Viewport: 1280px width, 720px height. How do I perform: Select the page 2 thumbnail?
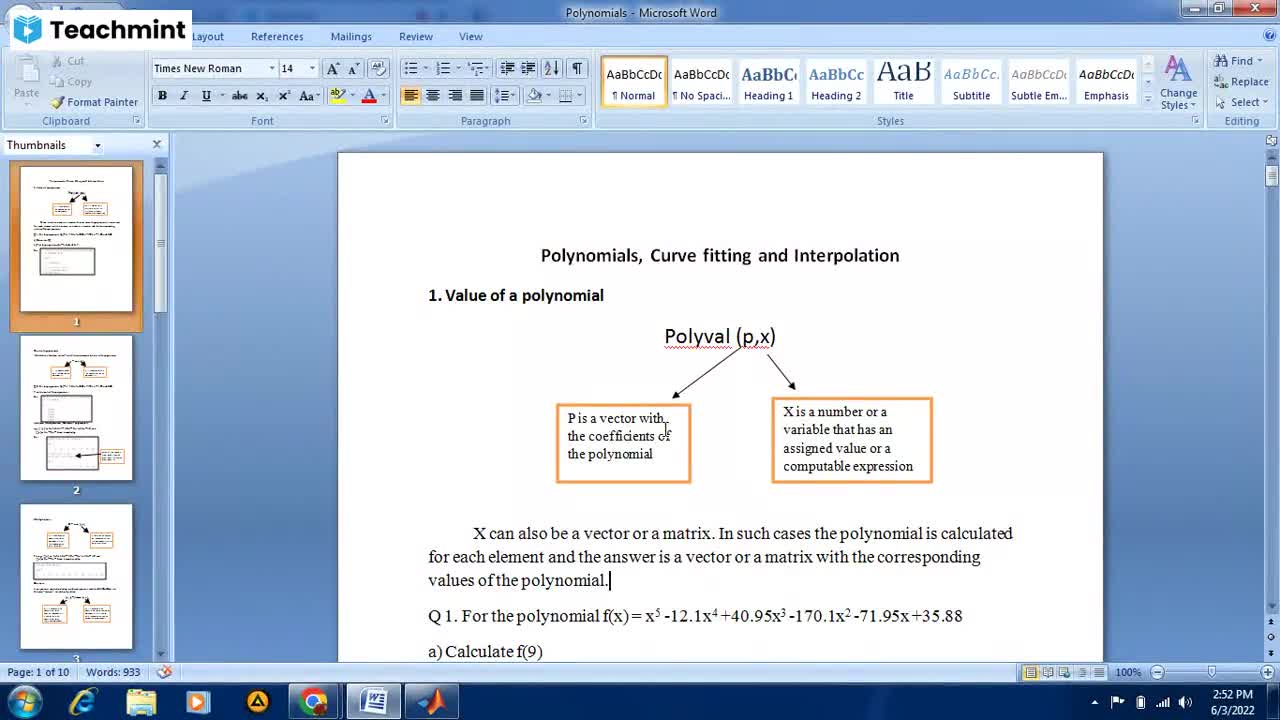76,408
